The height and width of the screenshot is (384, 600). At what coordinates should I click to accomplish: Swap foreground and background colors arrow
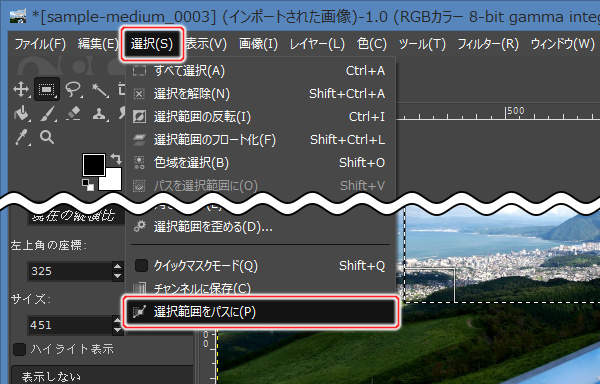tap(115, 158)
